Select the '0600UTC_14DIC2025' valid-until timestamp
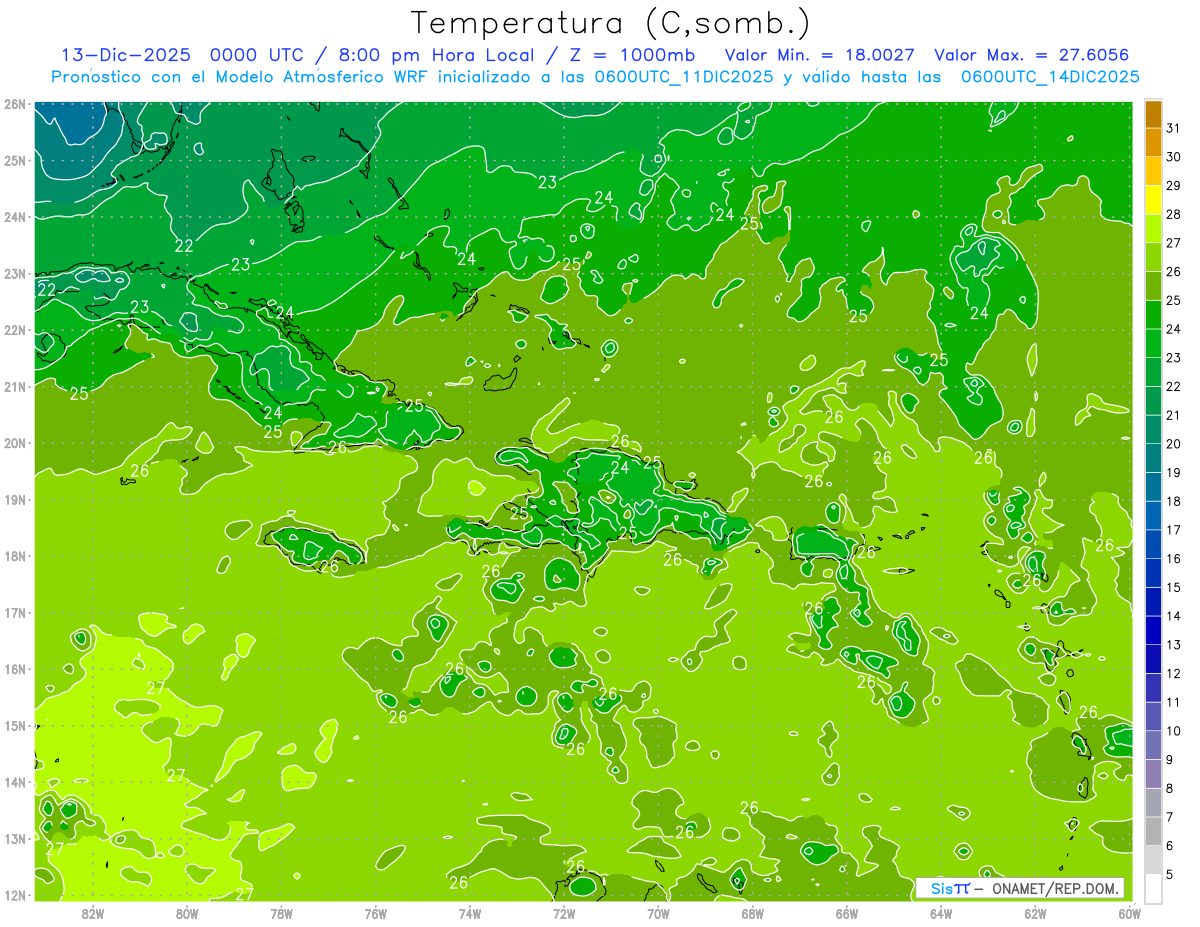 coord(1050,77)
